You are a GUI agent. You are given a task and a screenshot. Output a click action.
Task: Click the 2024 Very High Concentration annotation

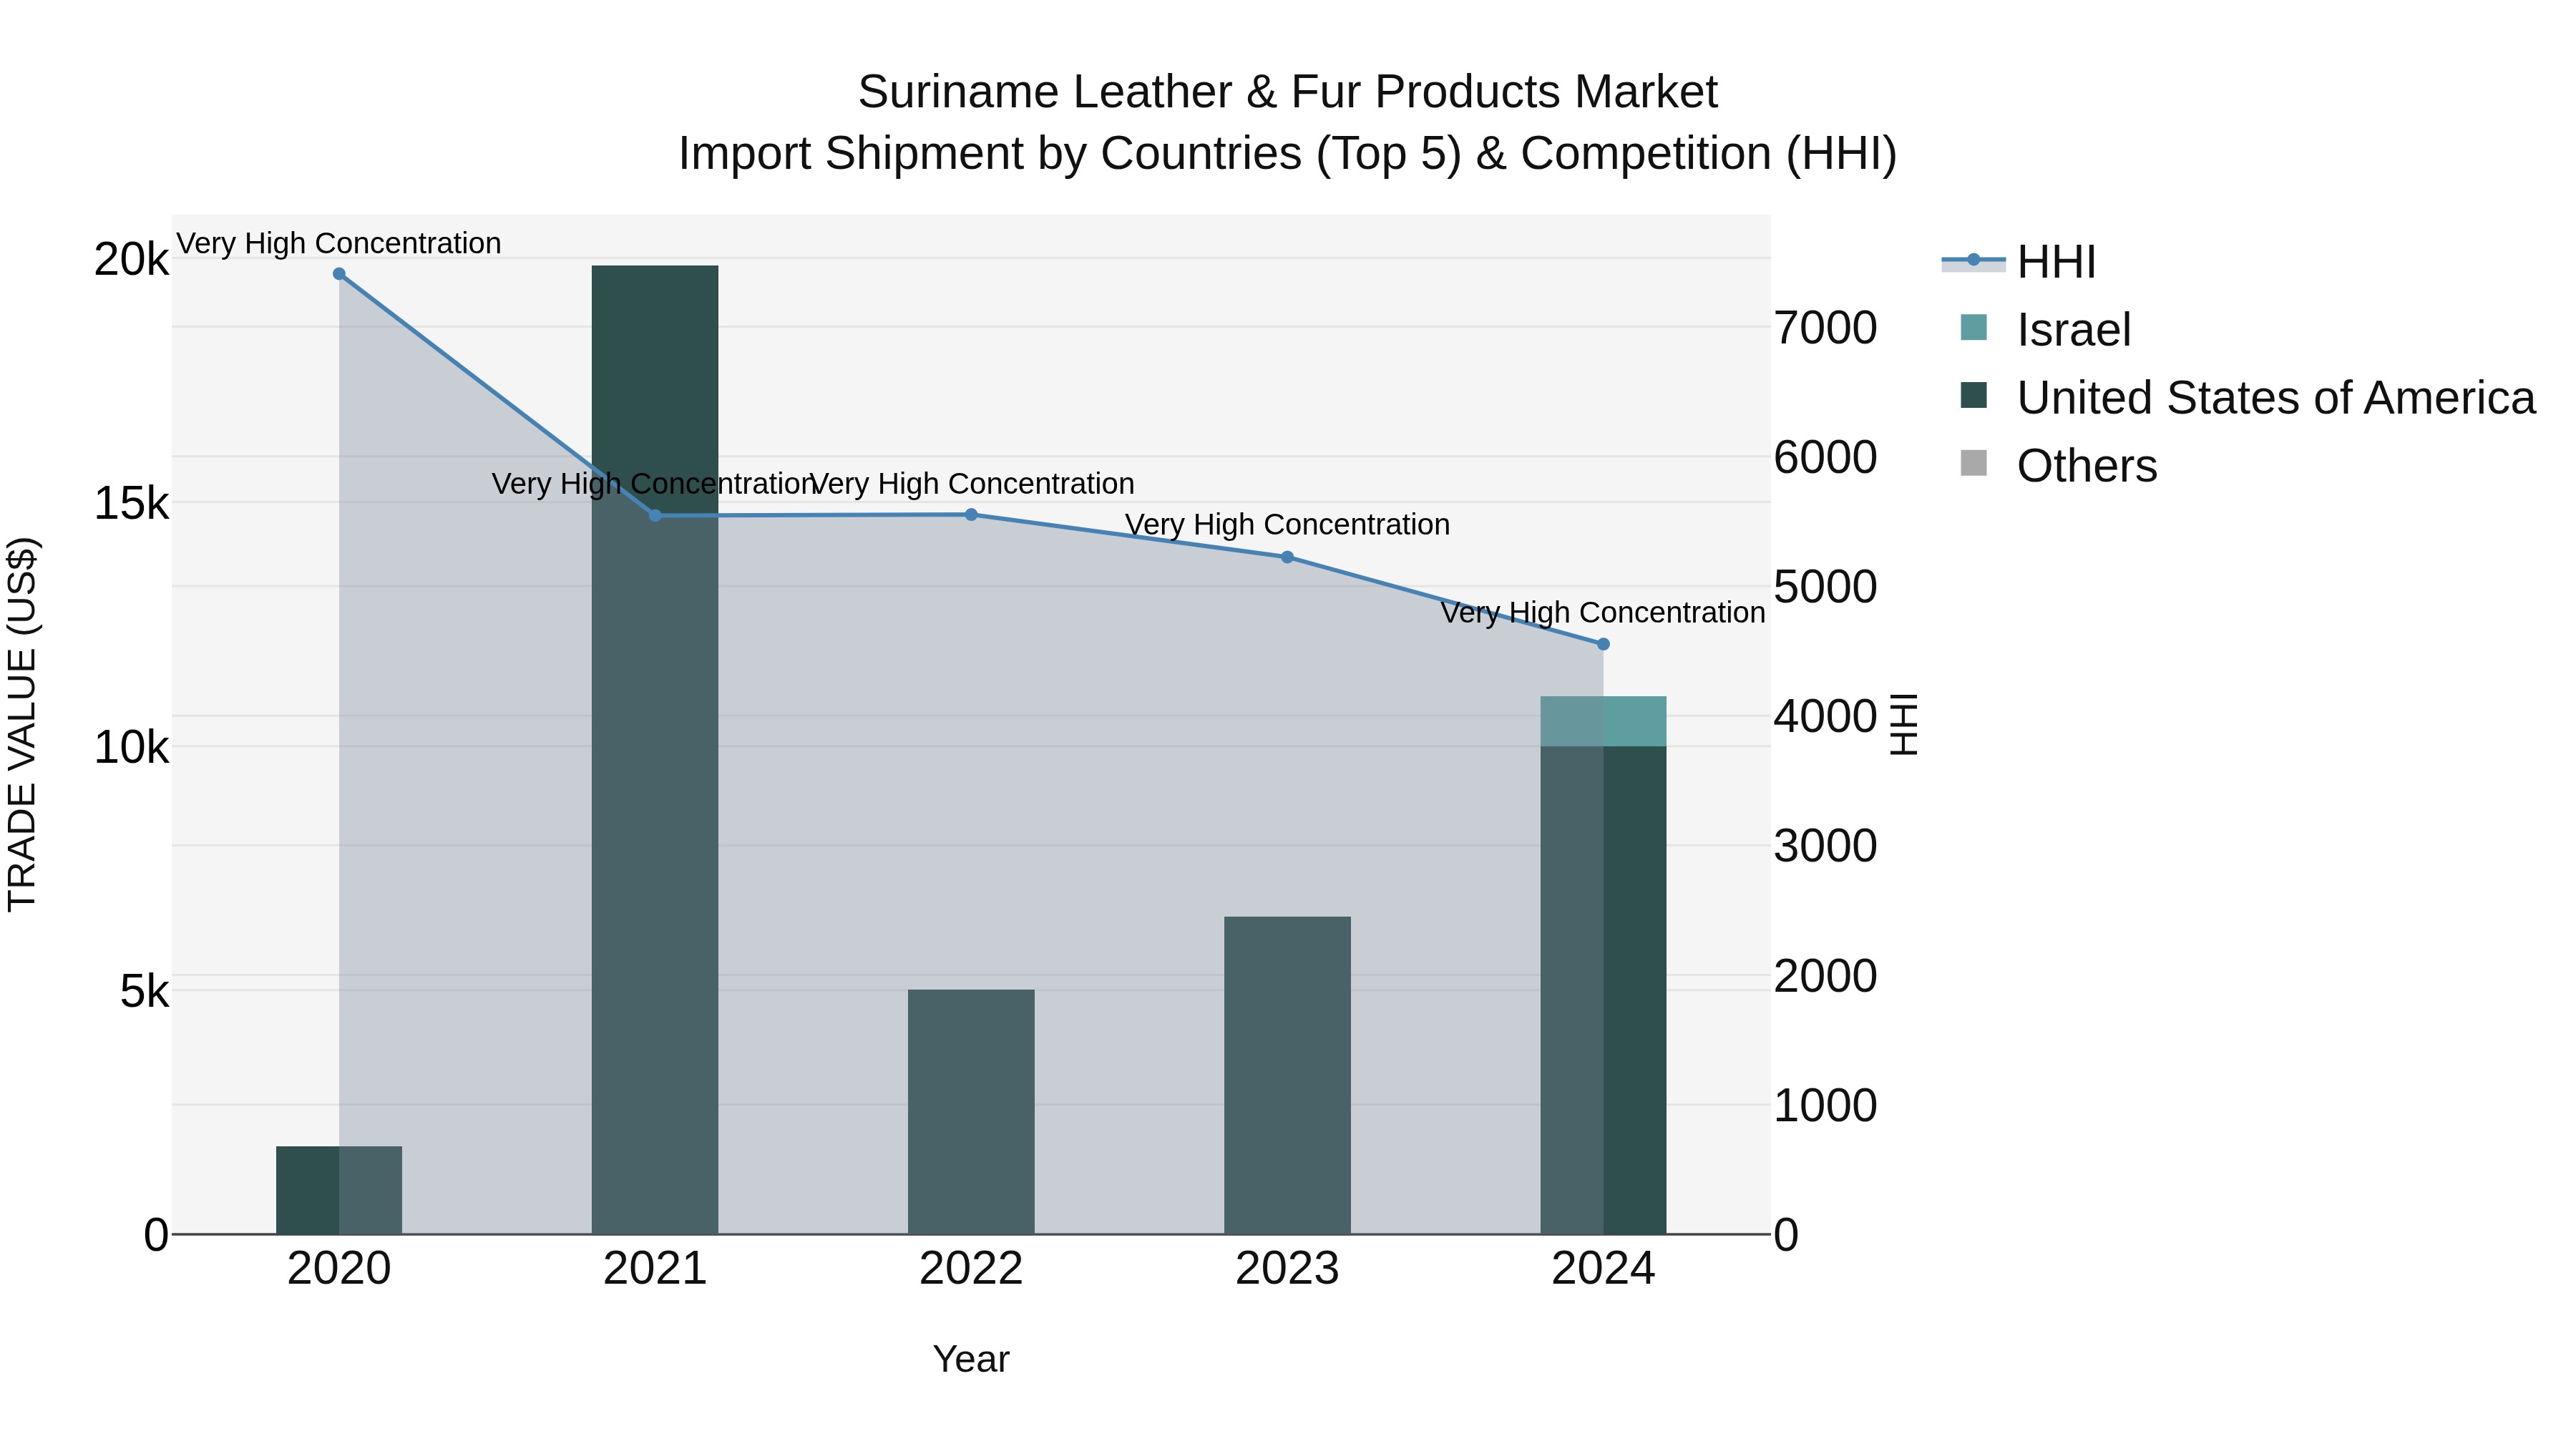tap(1603, 613)
